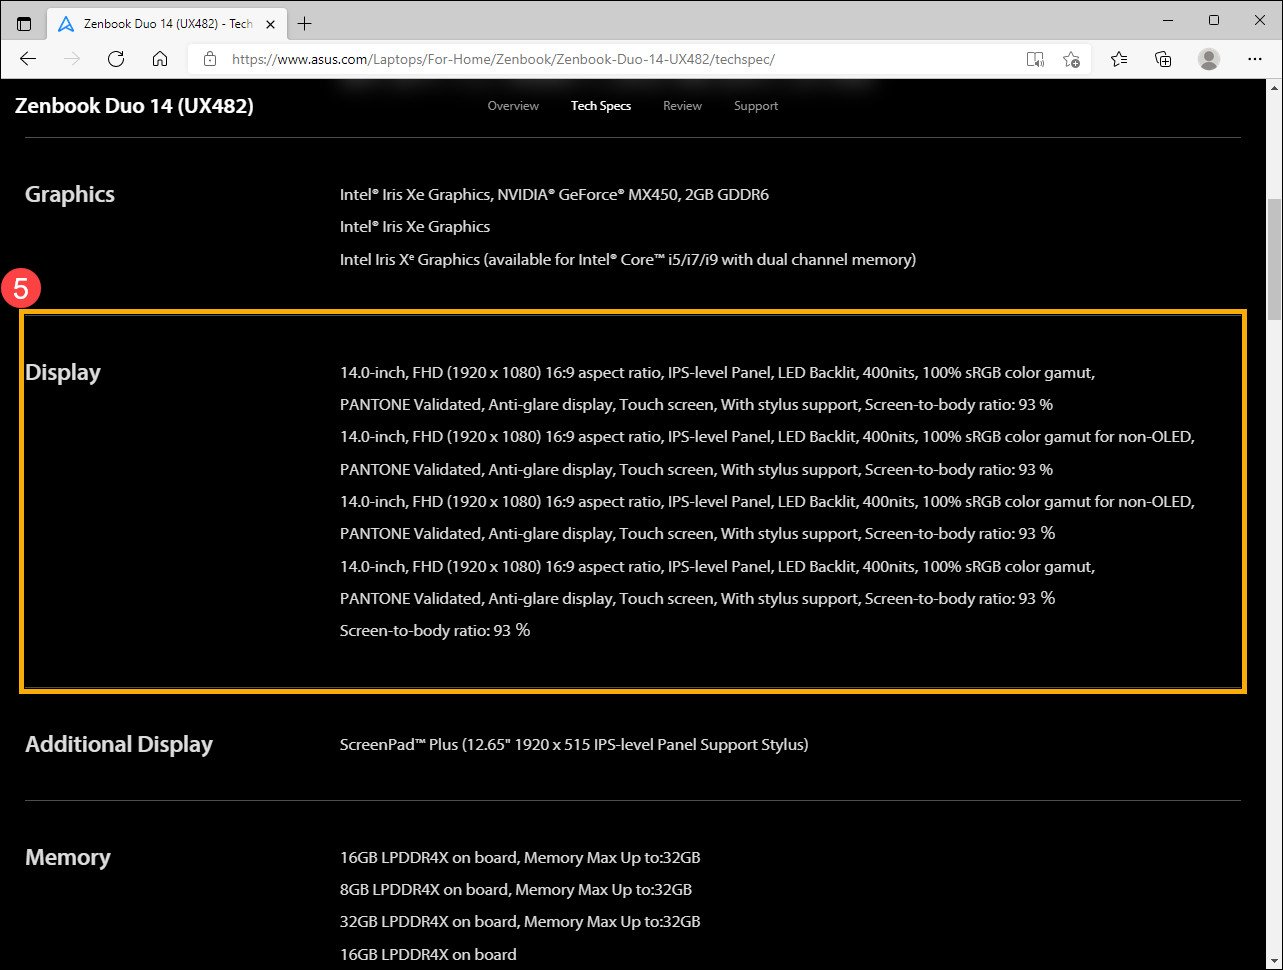Select the Tech Specs tab
Image resolution: width=1283 pixels, height=970 pixels.
click(601, 106)
